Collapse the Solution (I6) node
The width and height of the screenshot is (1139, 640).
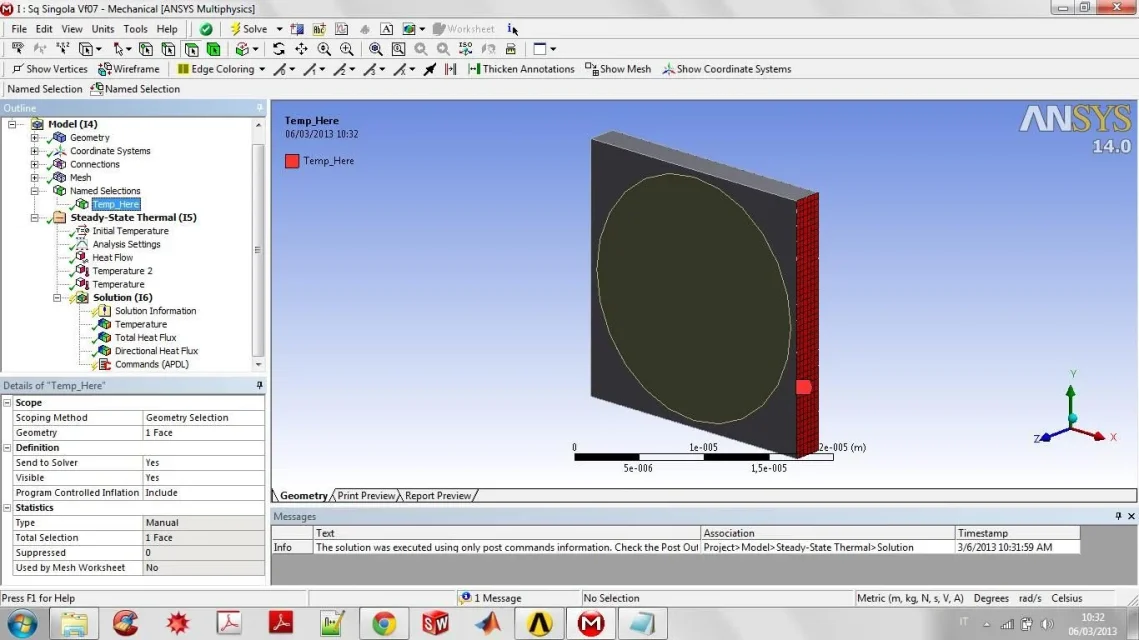tap(57, 298)
